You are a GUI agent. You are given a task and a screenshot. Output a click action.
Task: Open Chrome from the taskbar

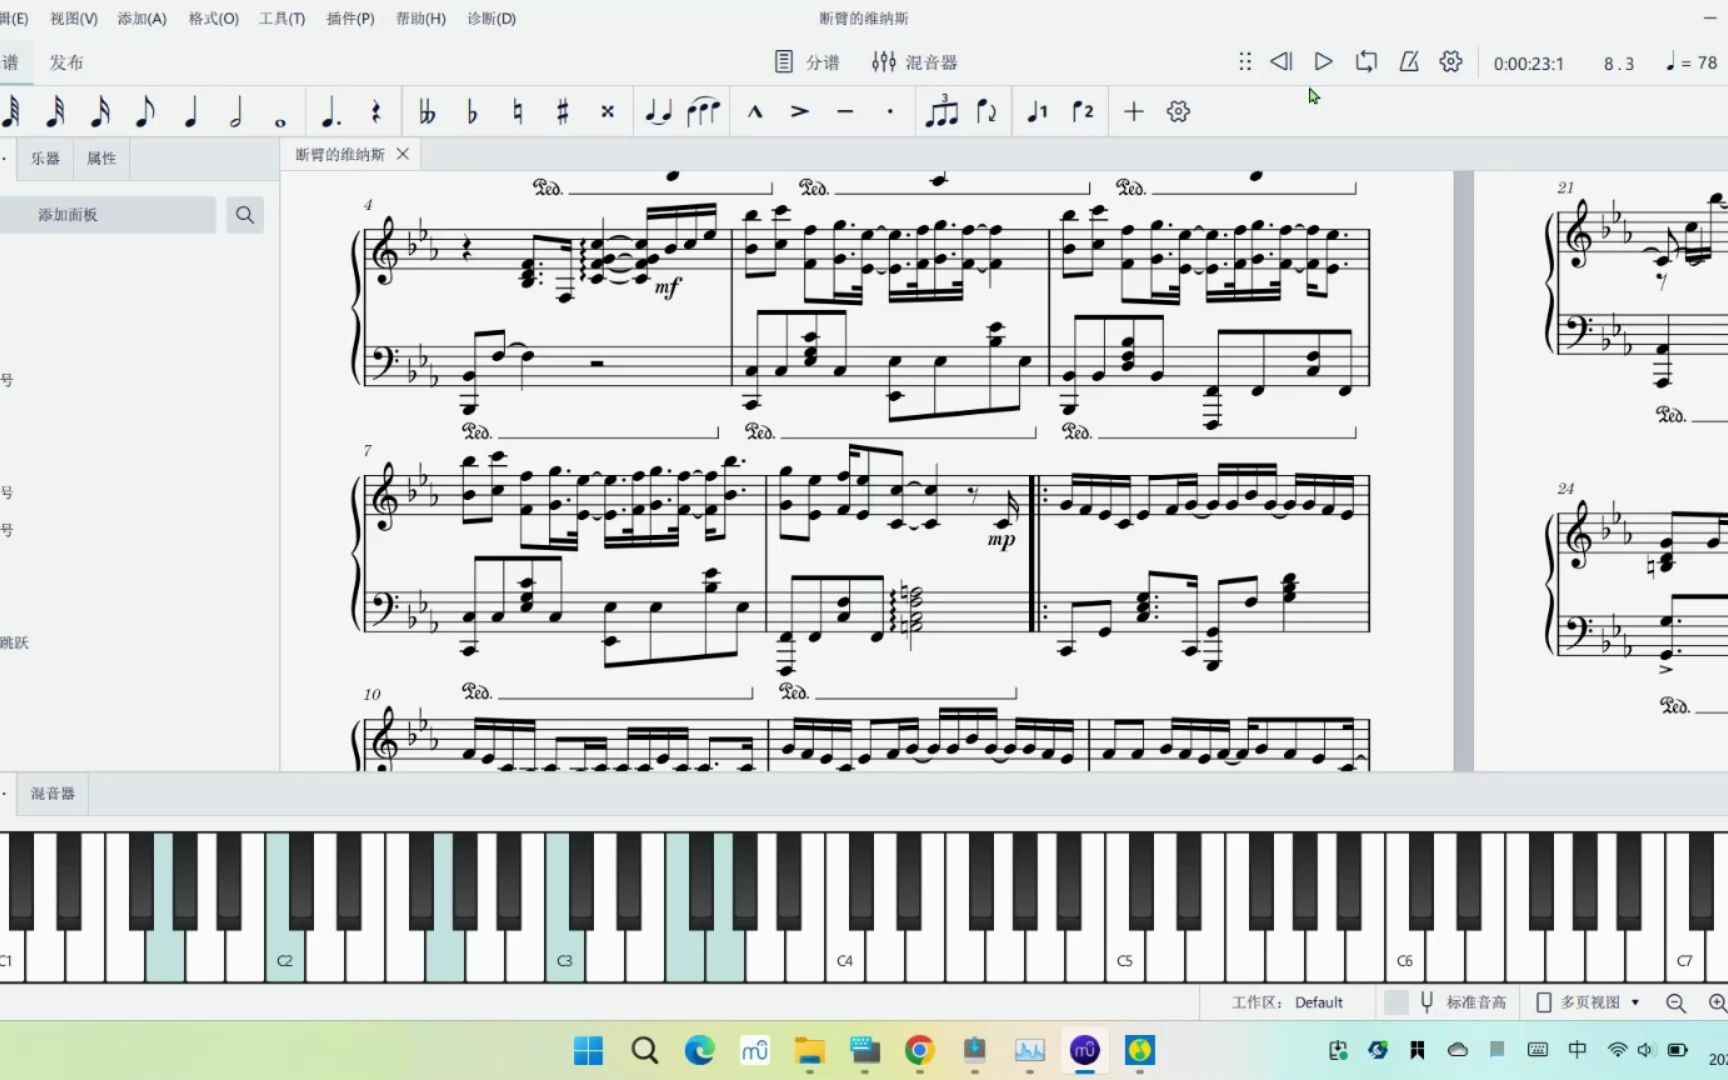(919, 1050)
